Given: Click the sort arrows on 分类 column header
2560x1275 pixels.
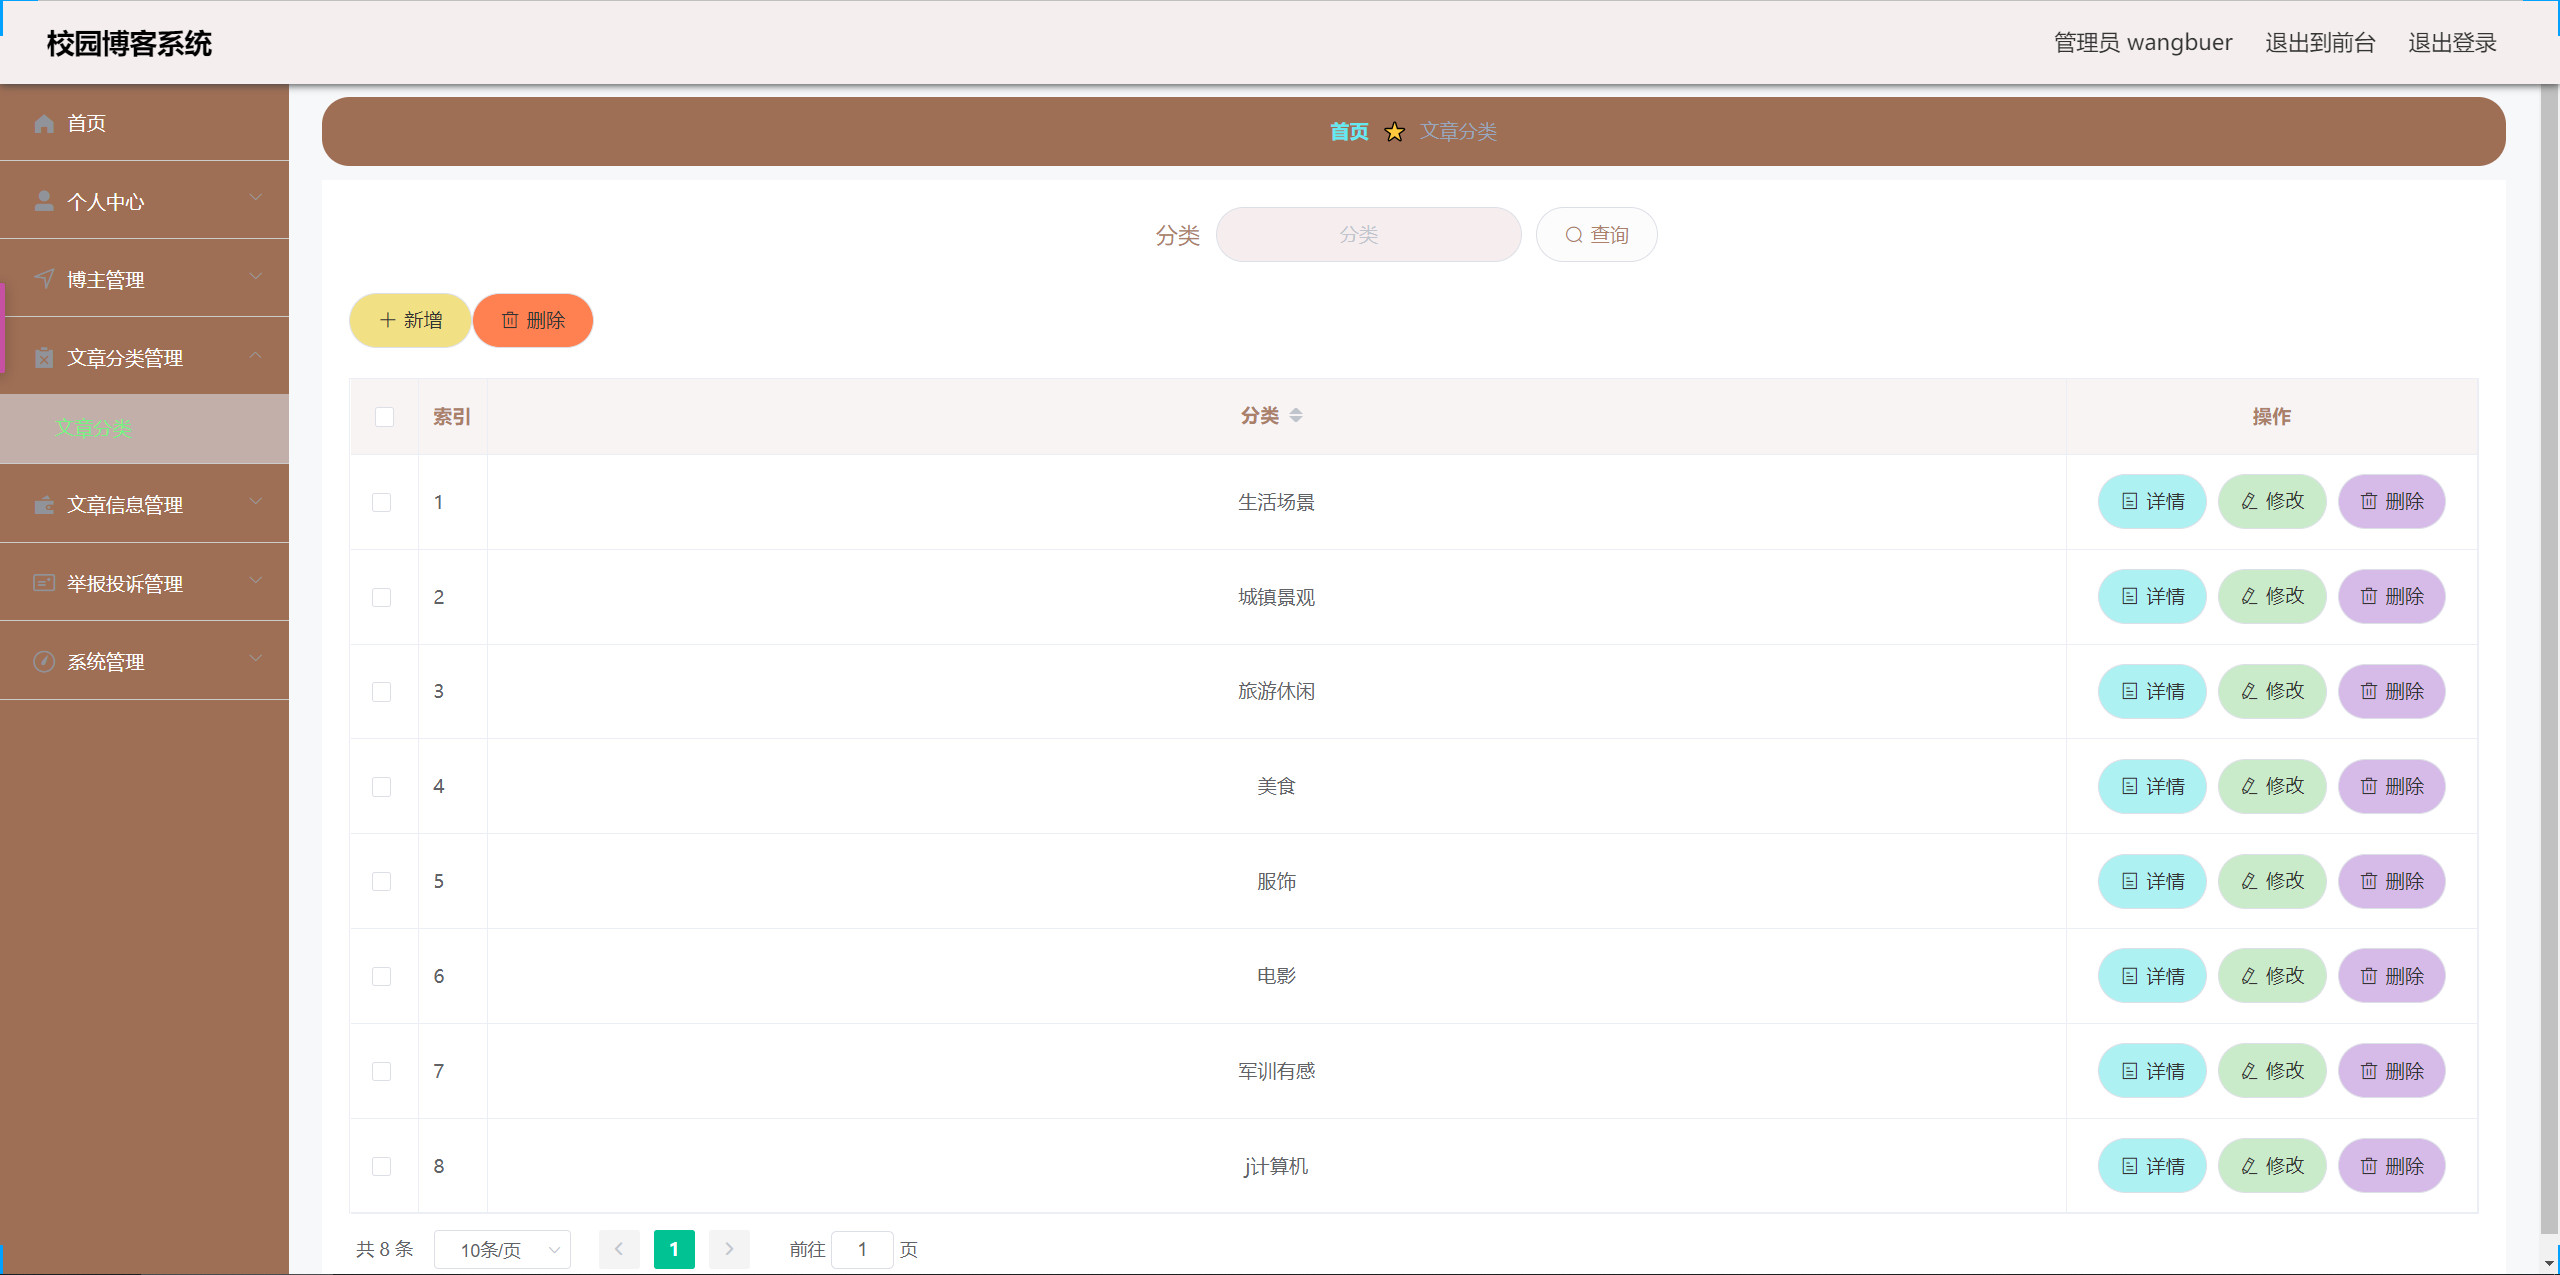Looking at the screenshot, I should (1298, 415).
